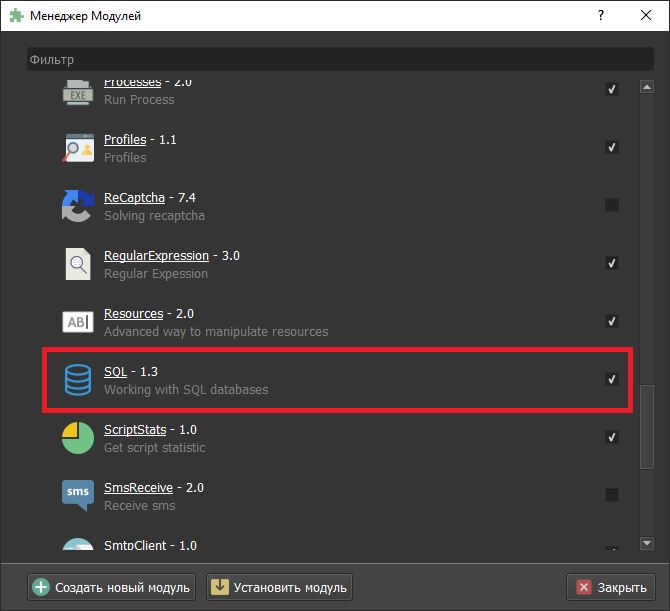
Task: Click the scrollbar down arrow
Action: (x=647, y=543)
